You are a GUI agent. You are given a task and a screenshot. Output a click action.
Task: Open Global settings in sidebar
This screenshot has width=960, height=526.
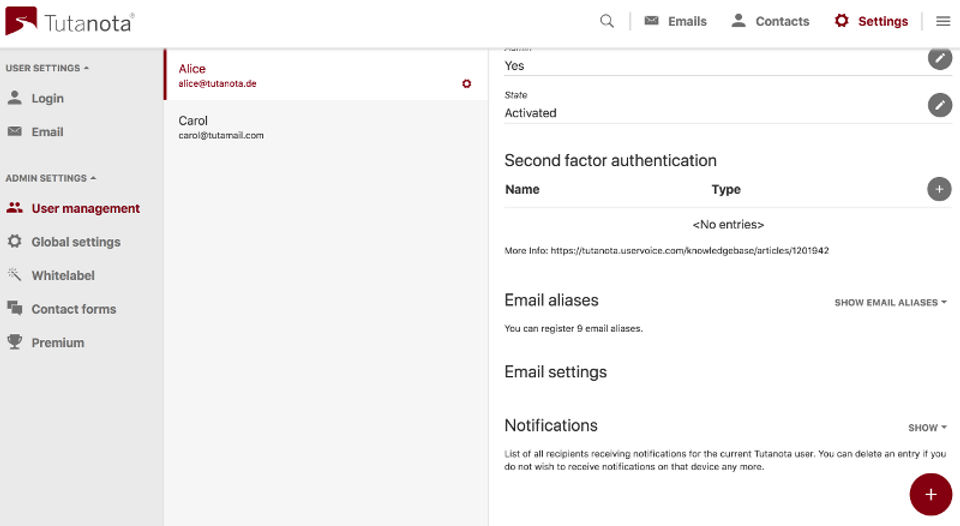[64, 242]
